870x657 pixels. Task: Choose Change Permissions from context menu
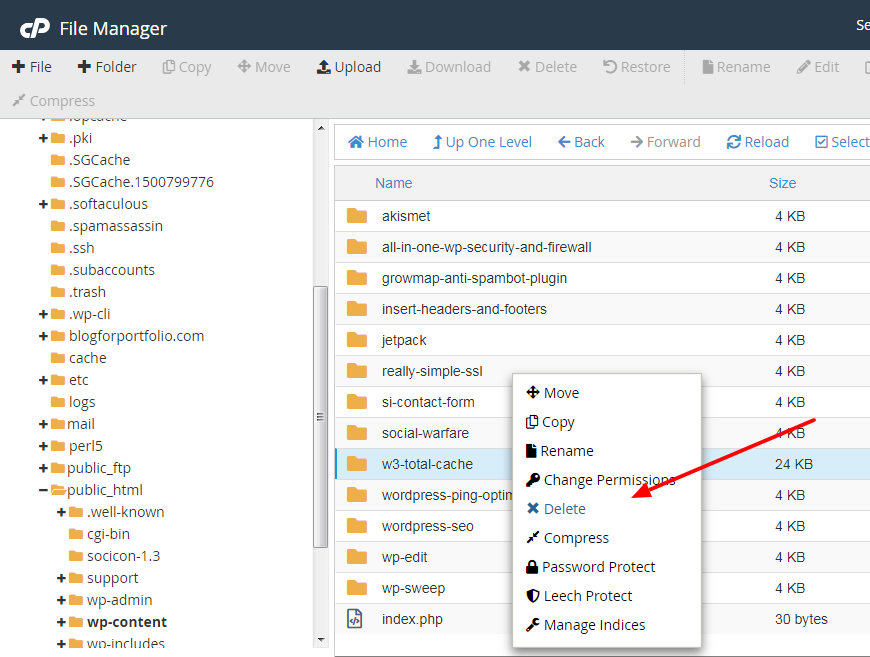tap(600, 480)
